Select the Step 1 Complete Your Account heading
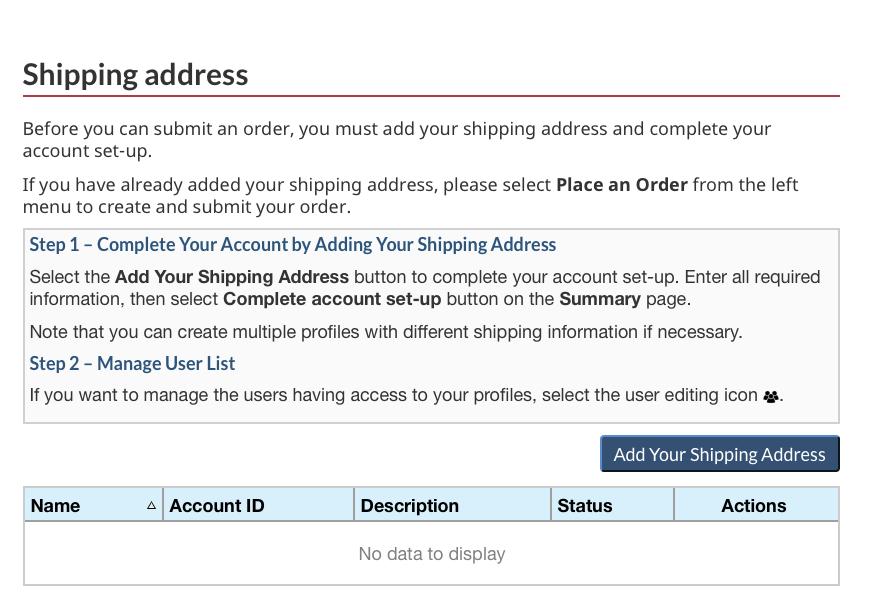Viewport: 872px width, 608px height. coord(292,245)
